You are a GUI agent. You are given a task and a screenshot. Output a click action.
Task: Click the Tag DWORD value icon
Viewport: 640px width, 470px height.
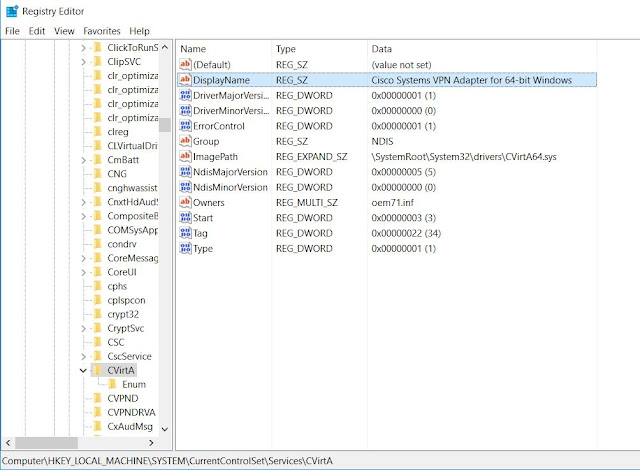point(185,233)
